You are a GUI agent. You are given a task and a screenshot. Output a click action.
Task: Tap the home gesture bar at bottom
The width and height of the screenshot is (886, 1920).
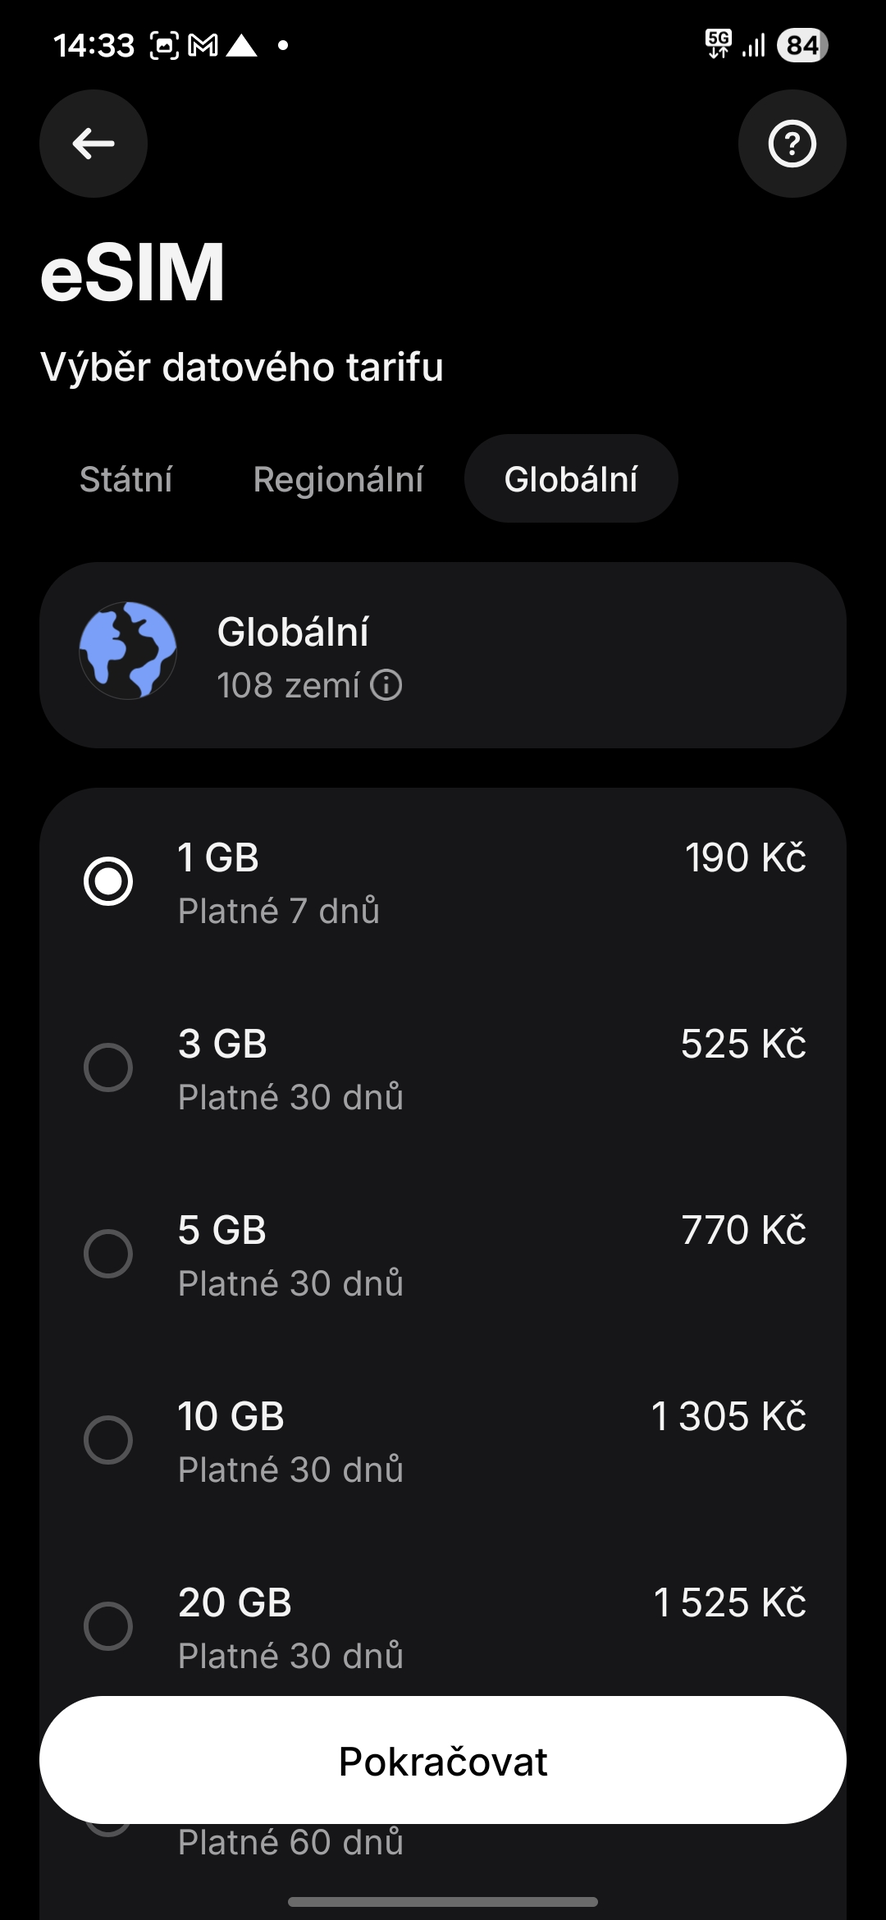443,1901
